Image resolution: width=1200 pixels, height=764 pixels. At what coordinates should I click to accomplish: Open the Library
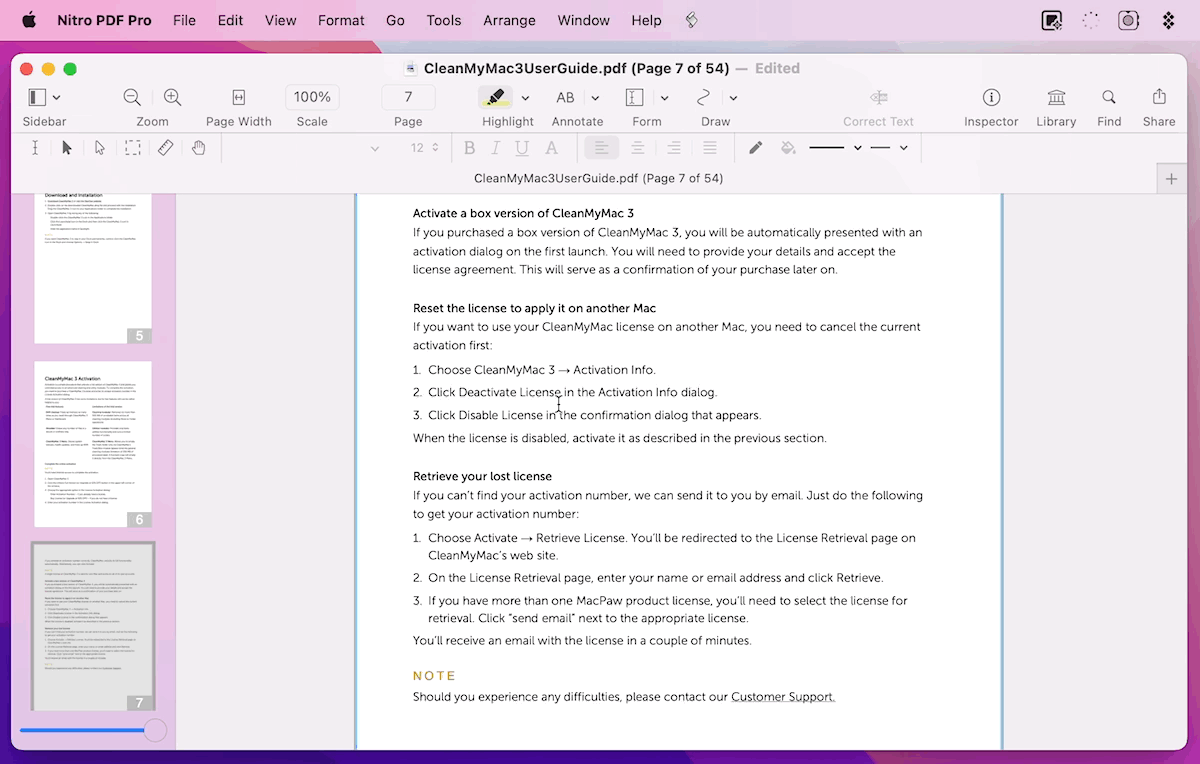[1056, 97]
